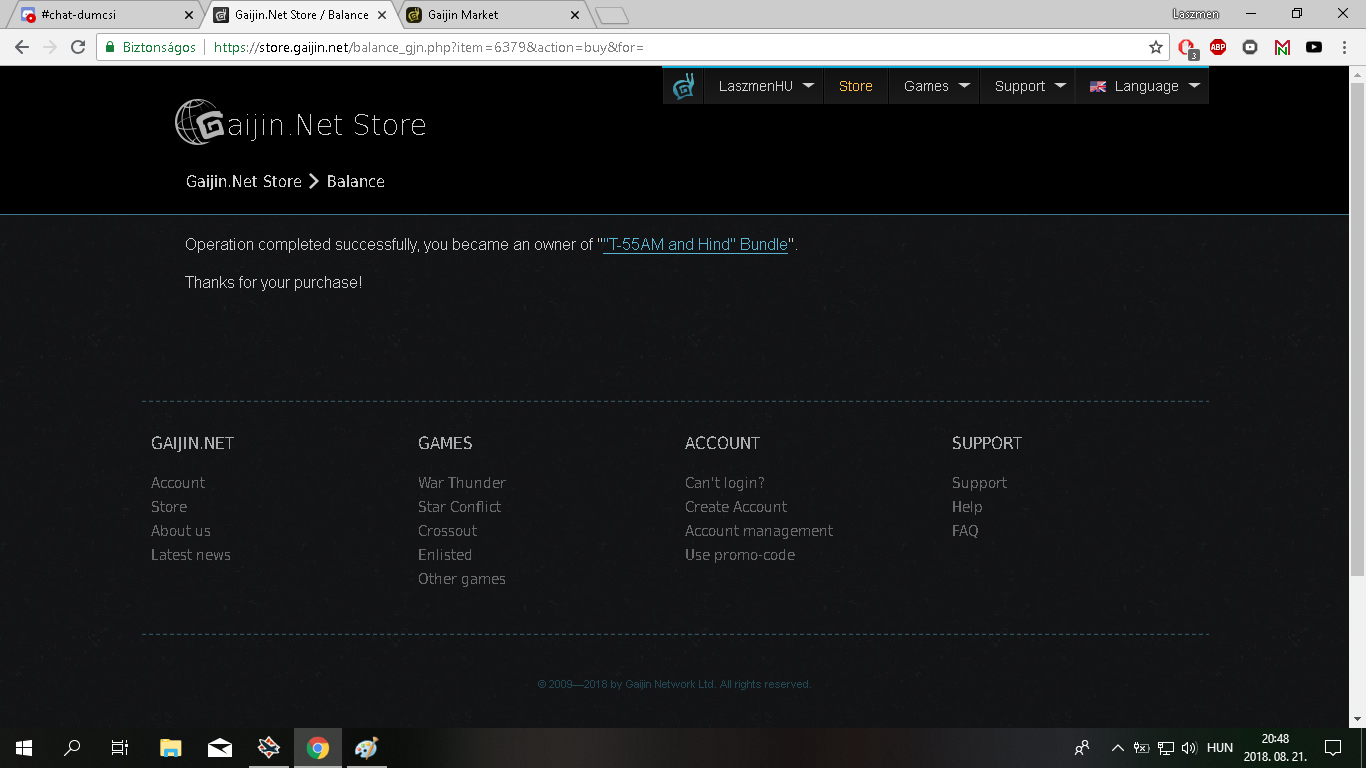Open Enlisted game link
The width and height of the screenshot is (1366, 768).
pos(445,555)
